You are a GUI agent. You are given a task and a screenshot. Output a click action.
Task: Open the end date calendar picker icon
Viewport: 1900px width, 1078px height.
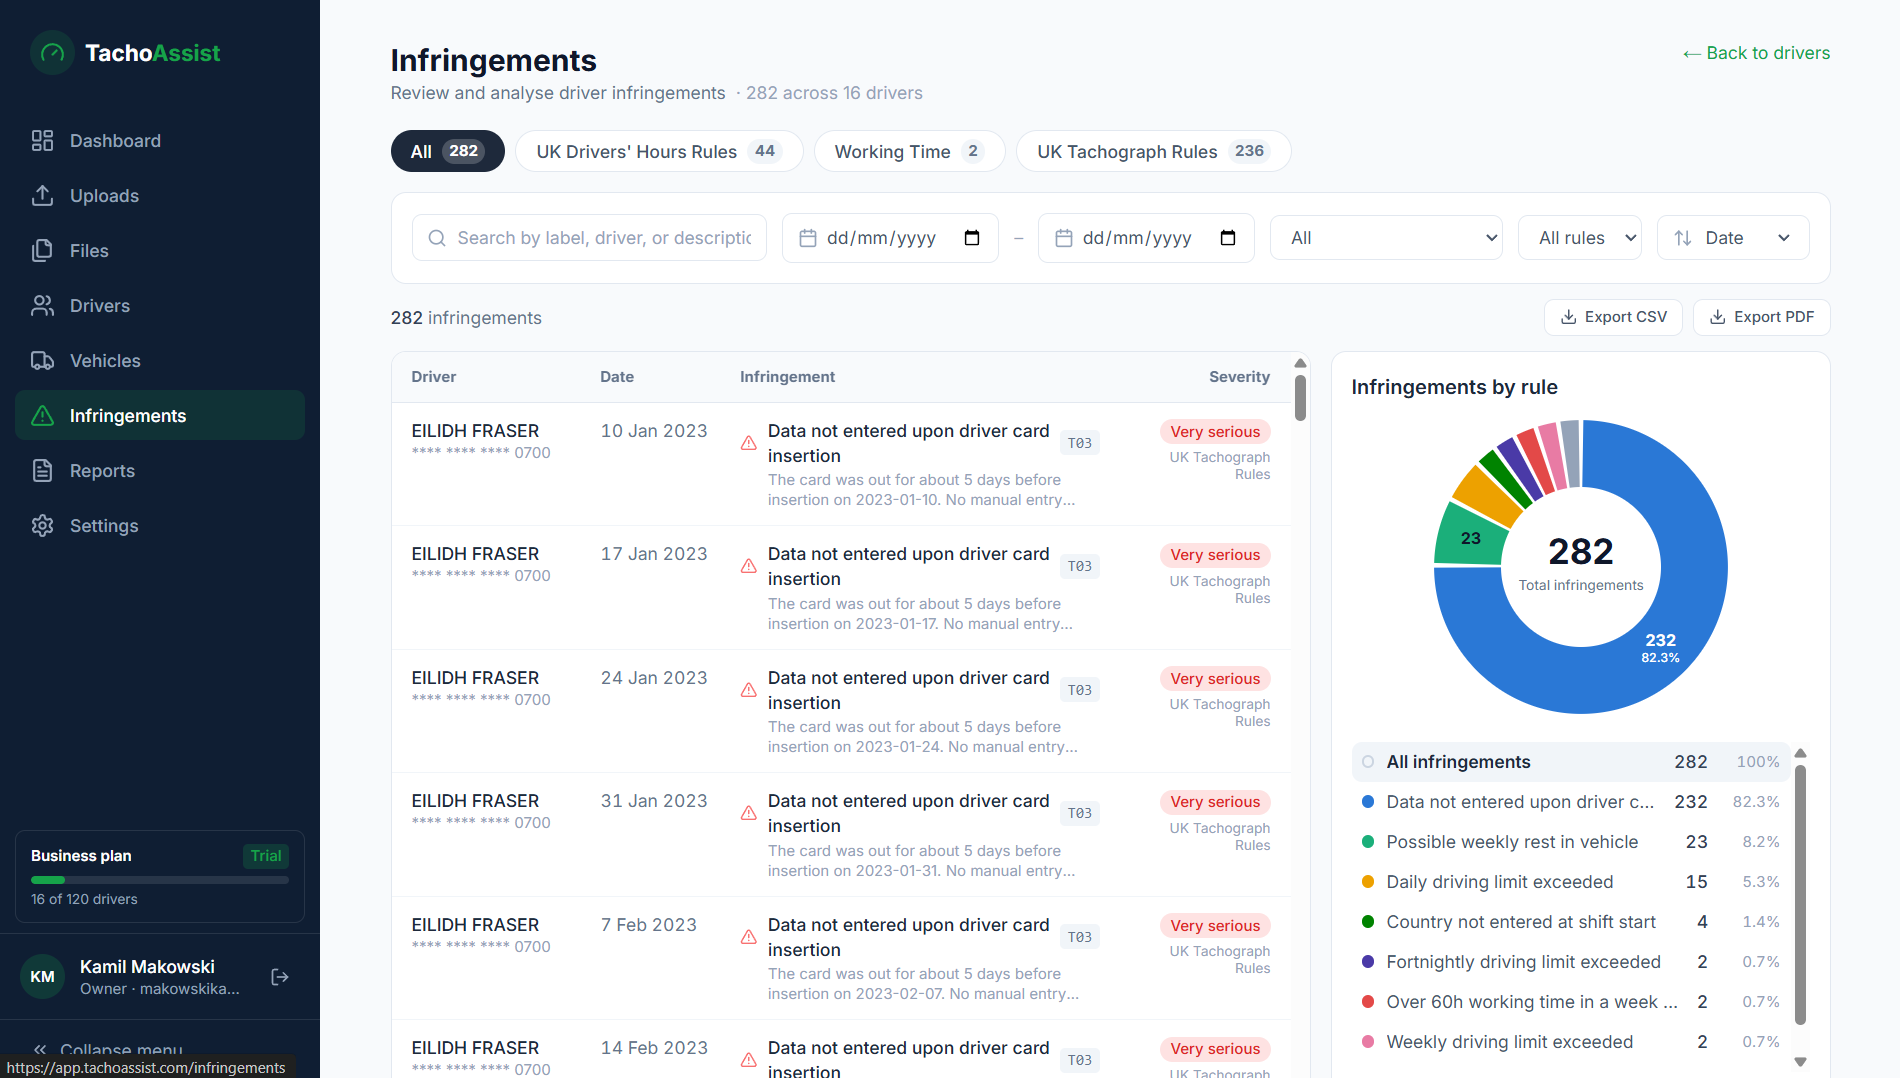tap(1228, 238)
